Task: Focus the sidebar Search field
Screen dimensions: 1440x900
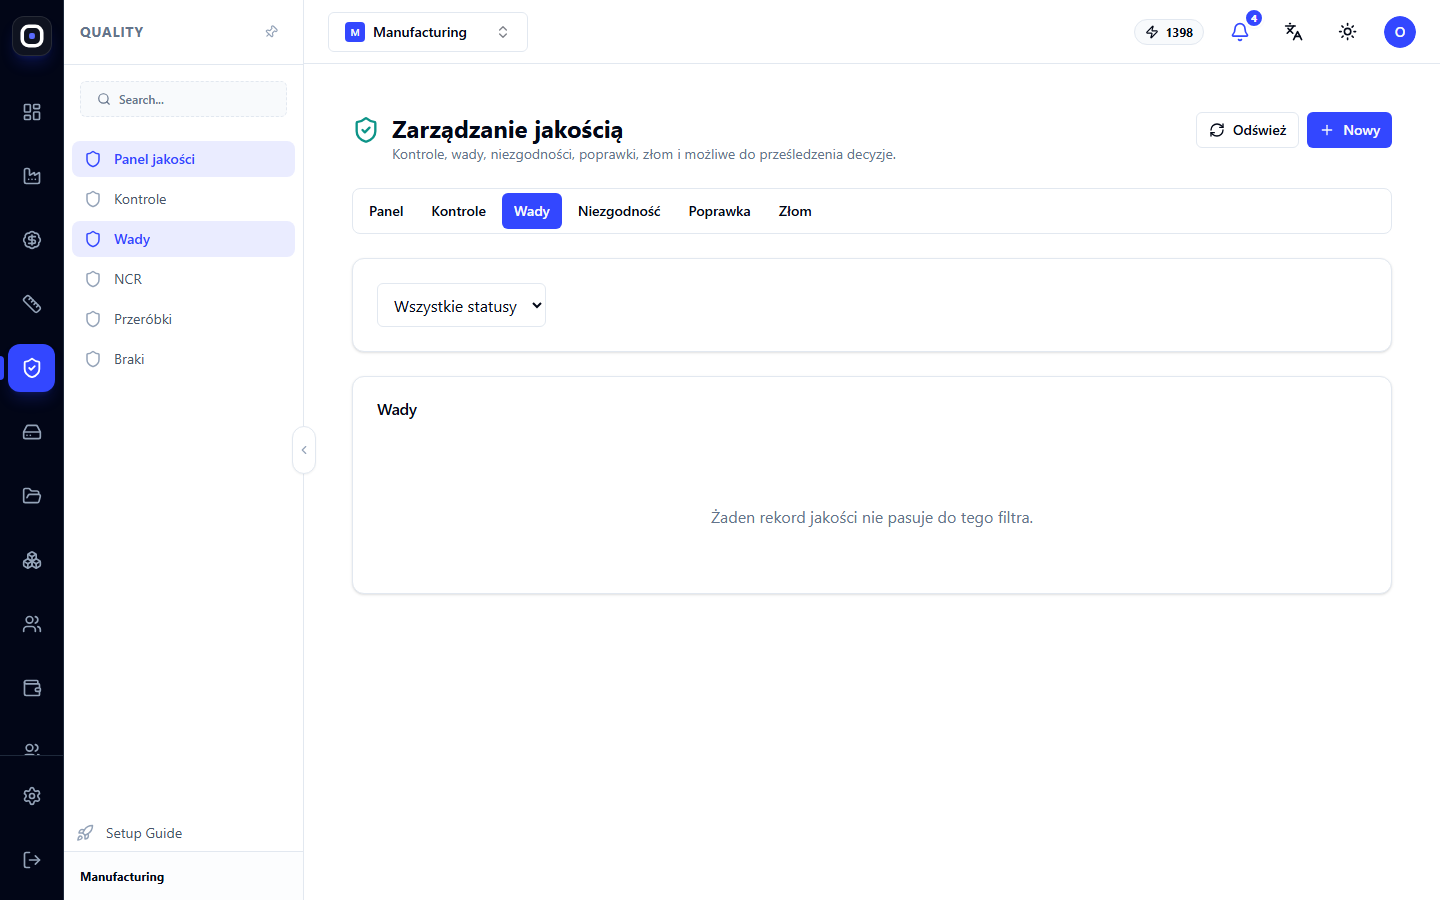Action: pos(183,99)
